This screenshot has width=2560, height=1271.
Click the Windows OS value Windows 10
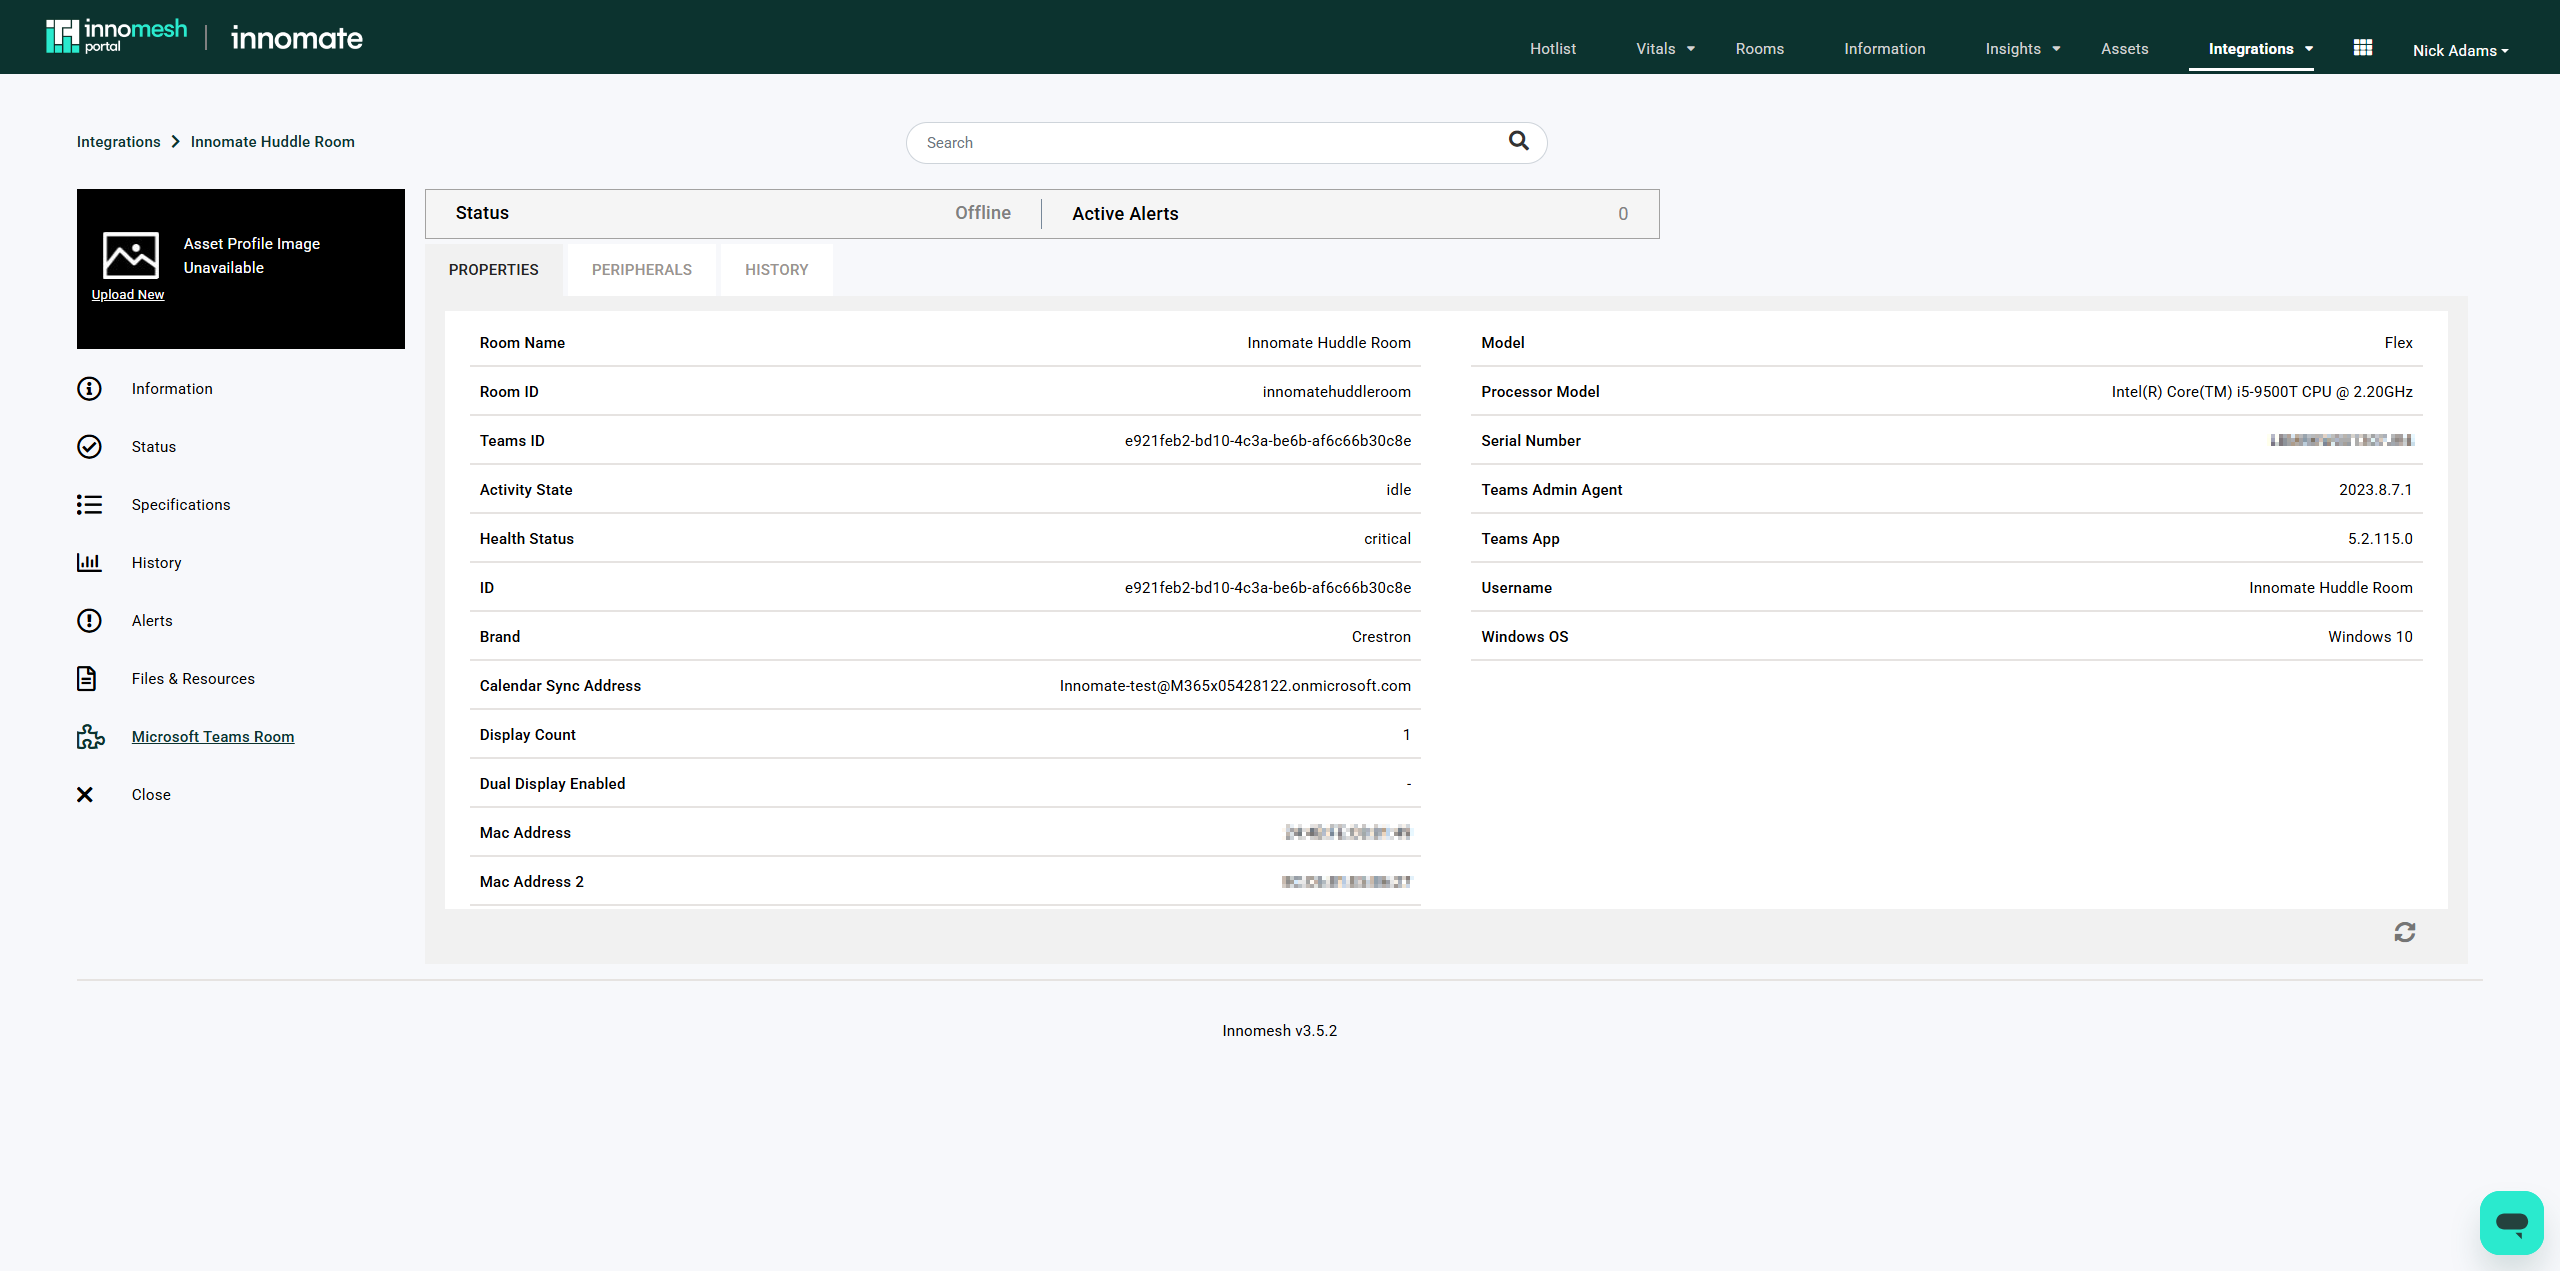click(2370, 637)
